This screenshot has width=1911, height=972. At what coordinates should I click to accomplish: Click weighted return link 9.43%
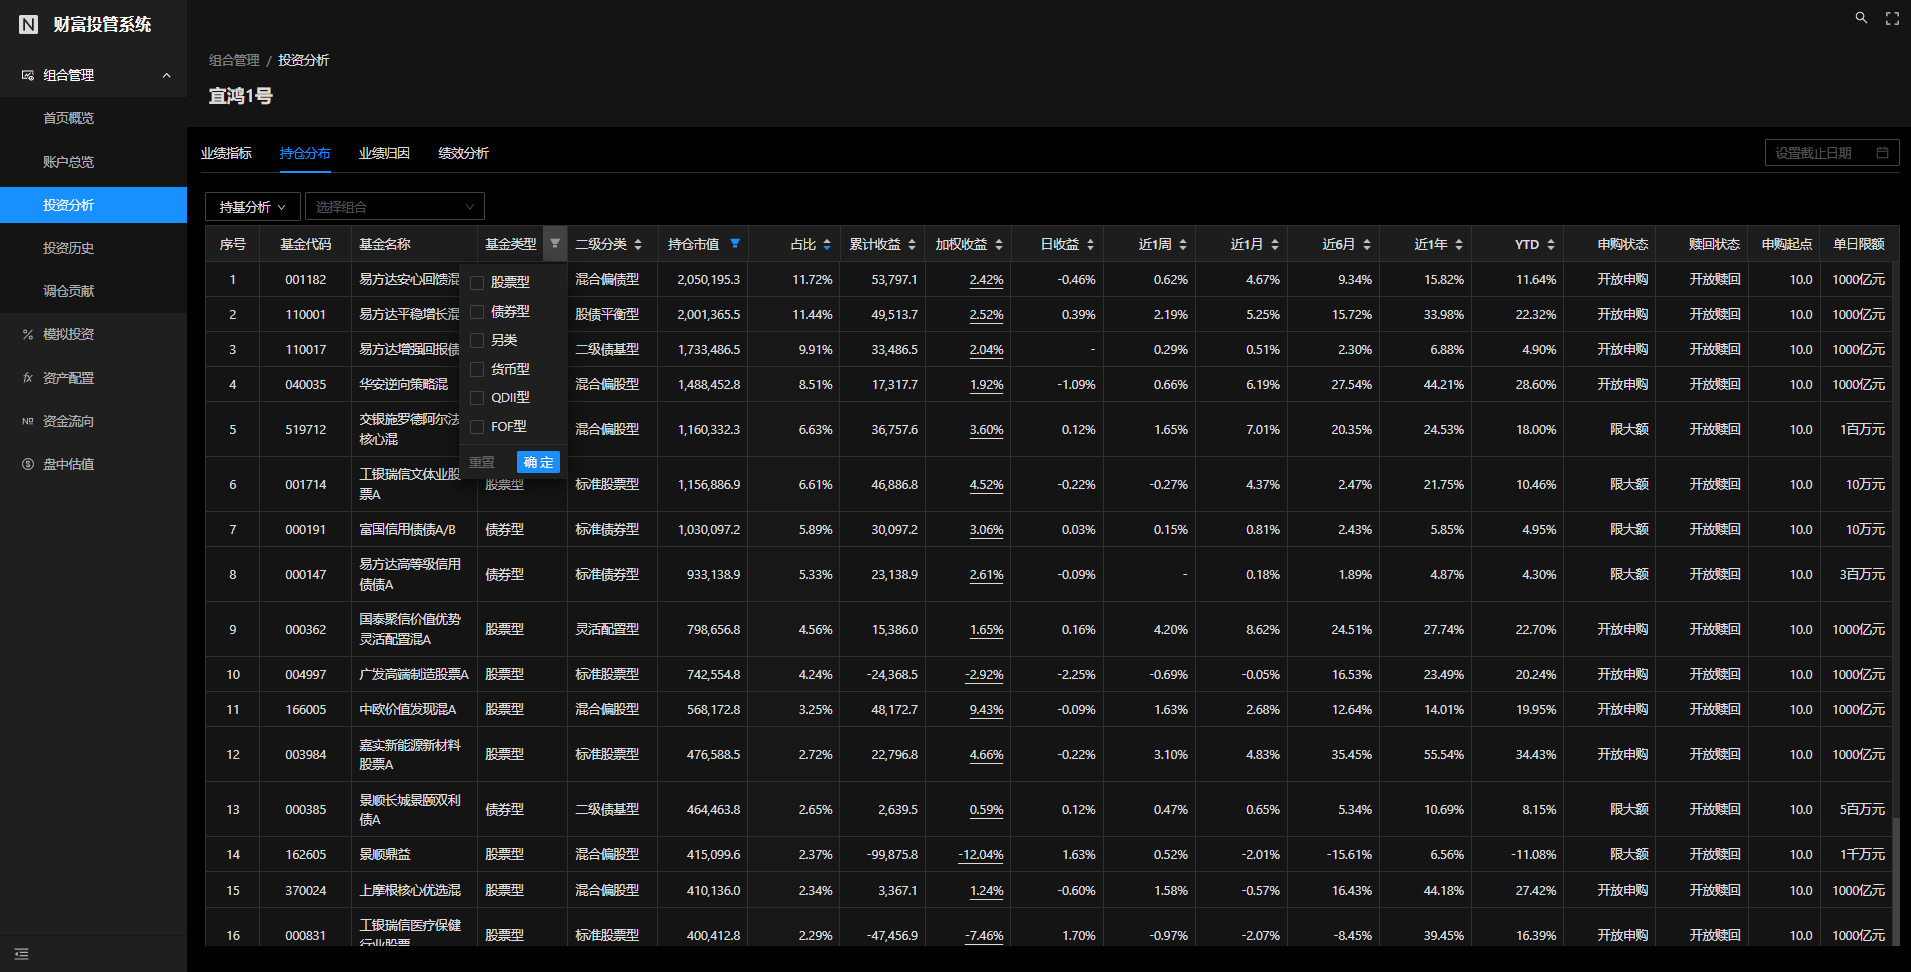coord(986,710)
